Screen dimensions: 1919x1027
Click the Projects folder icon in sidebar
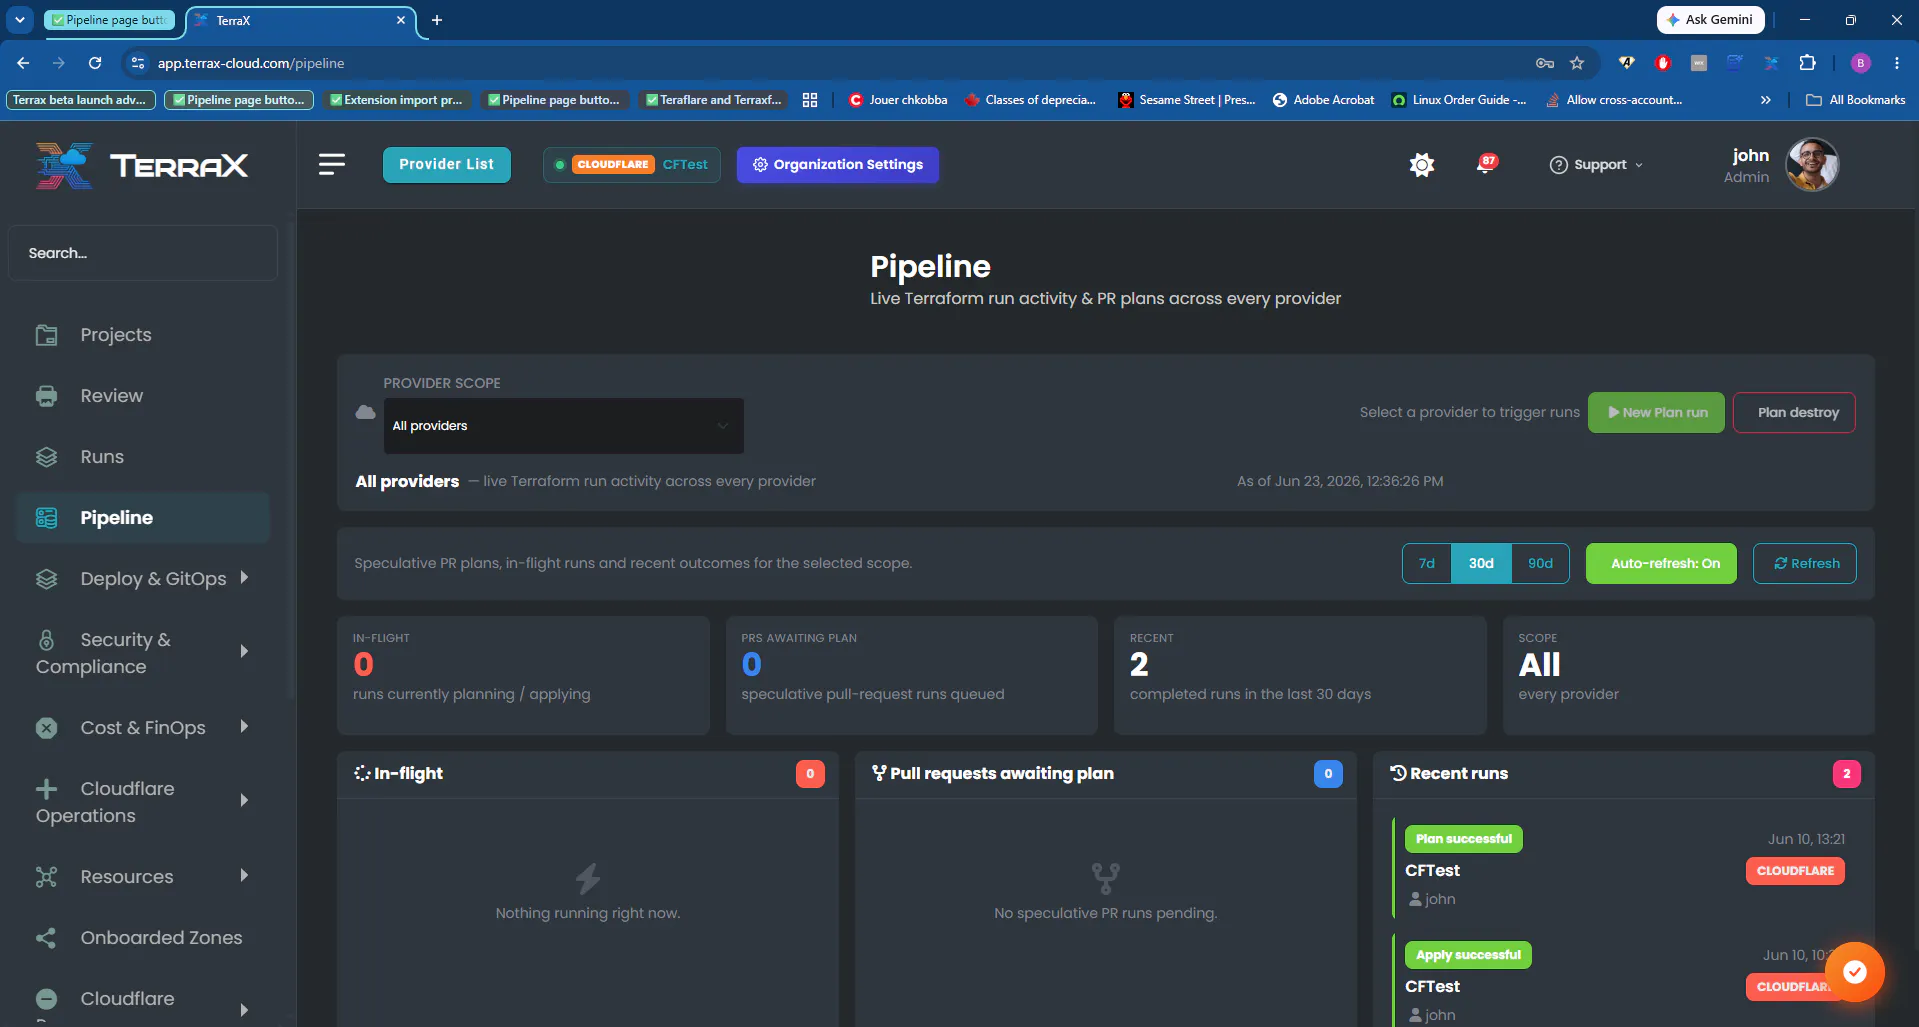pos(47,335)
